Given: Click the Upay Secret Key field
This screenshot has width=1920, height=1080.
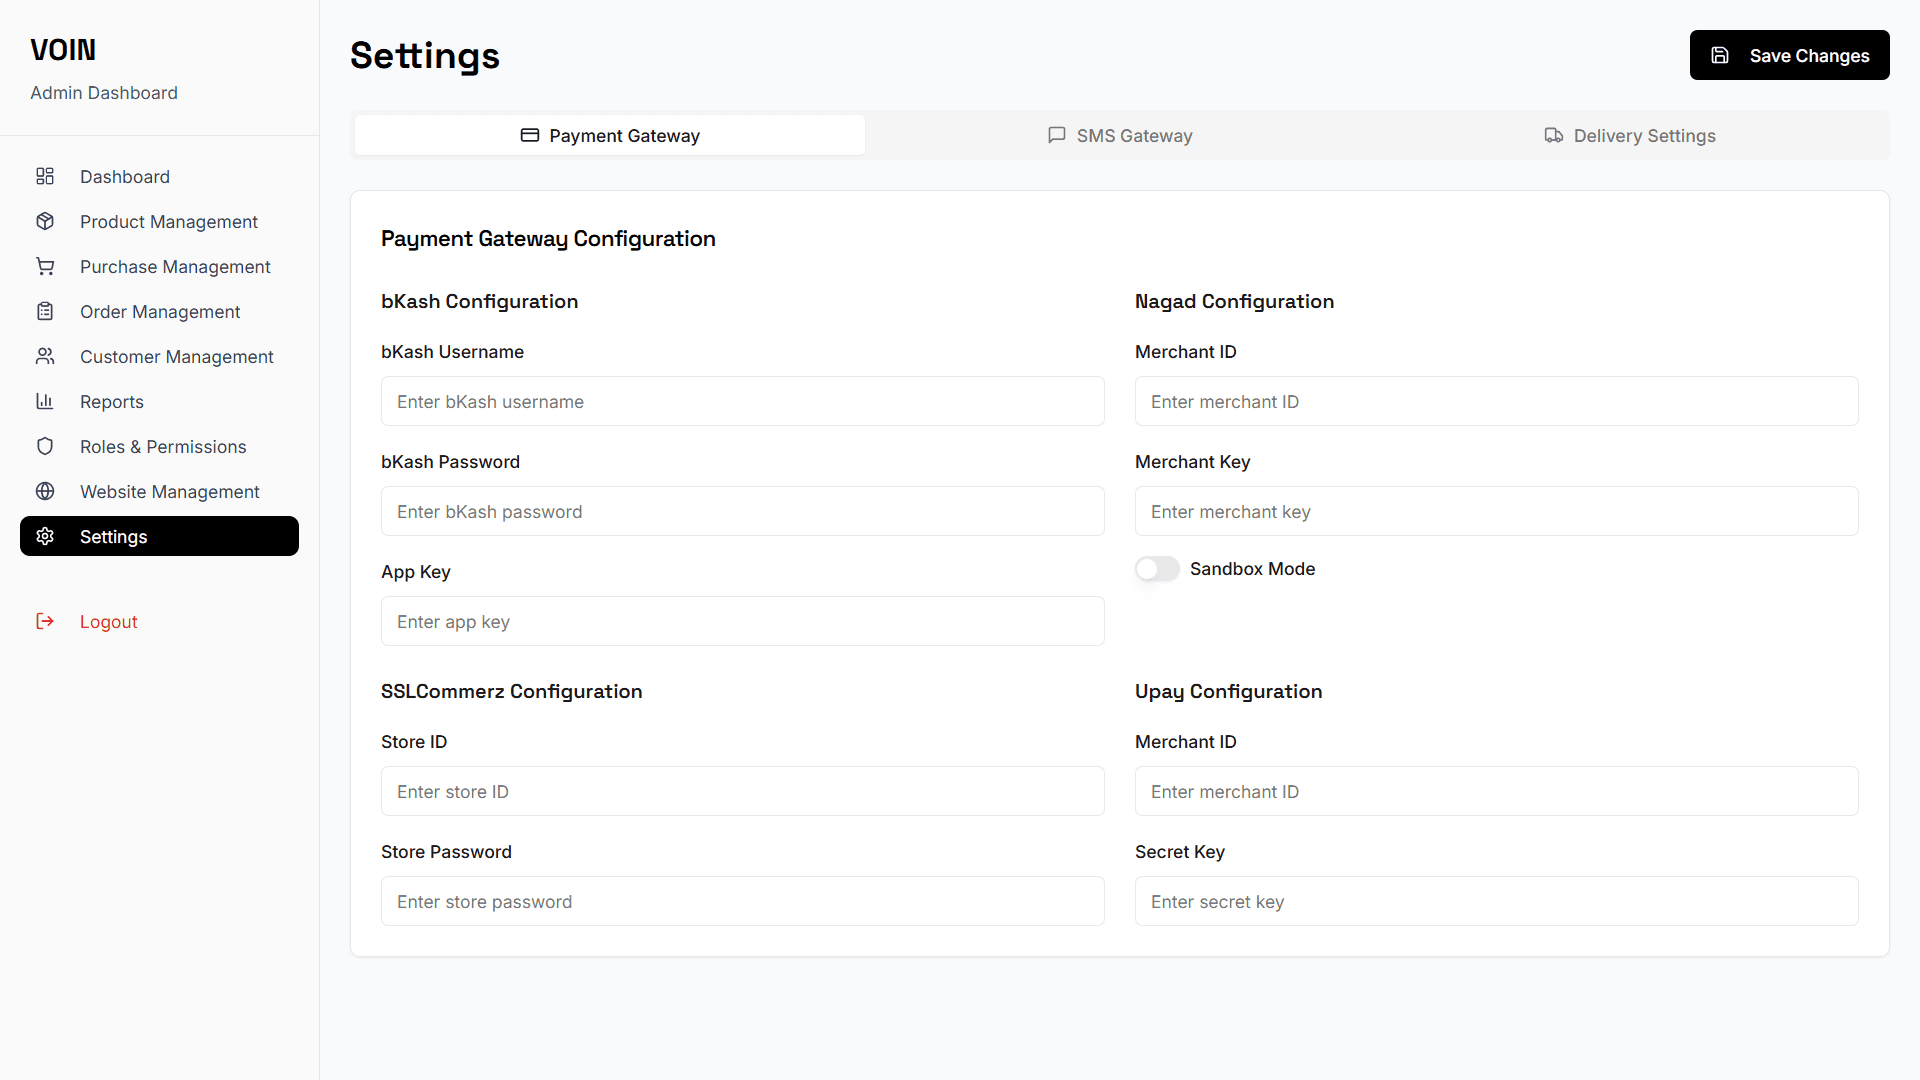Looking at the screenshot, I should click(x=1496, y=902).
